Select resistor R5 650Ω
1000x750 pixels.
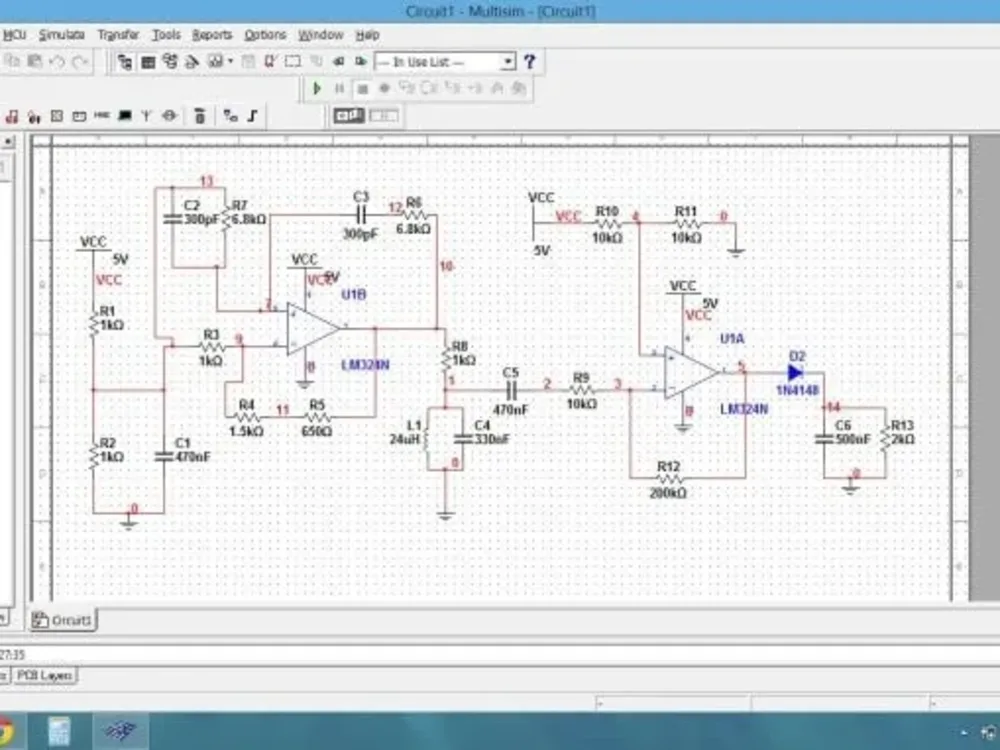click(317, 418)
